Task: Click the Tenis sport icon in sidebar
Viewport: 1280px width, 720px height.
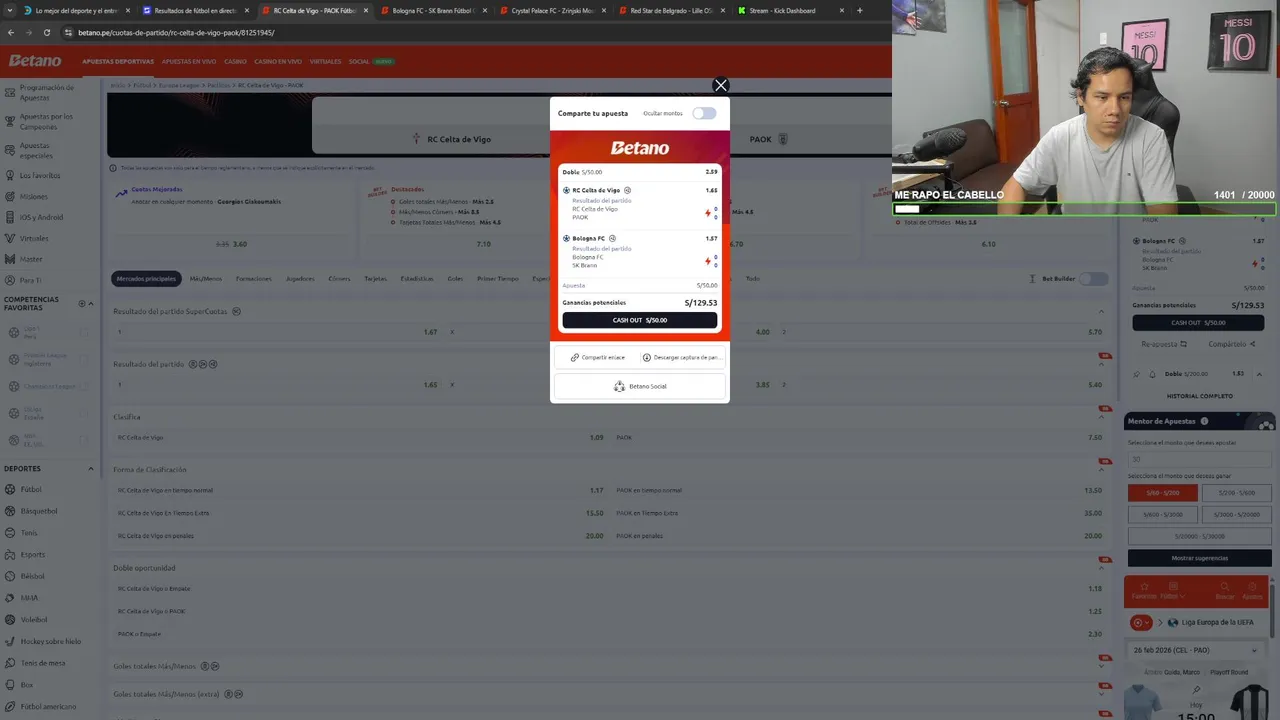Action: [9, 533]
